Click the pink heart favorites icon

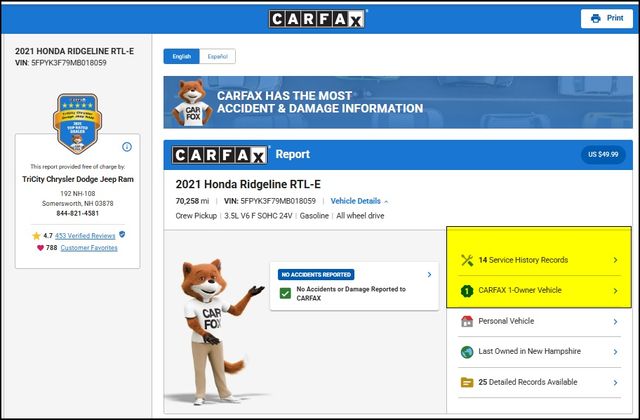(40, 248)
